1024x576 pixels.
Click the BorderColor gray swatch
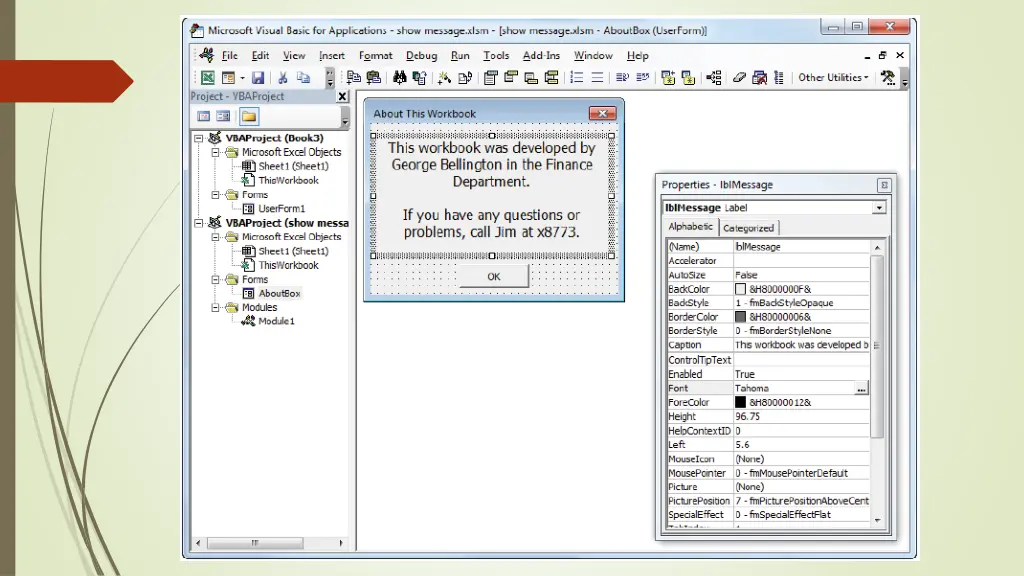[741, 317]
